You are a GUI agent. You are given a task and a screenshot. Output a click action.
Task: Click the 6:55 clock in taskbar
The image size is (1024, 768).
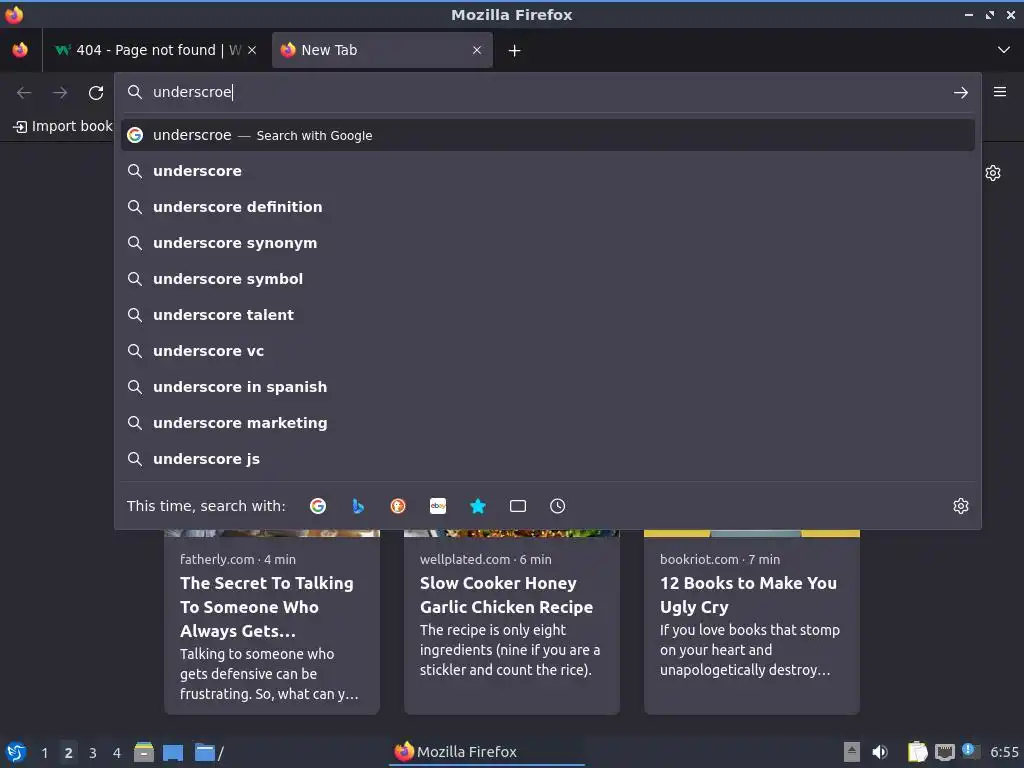pos(1004,752)
